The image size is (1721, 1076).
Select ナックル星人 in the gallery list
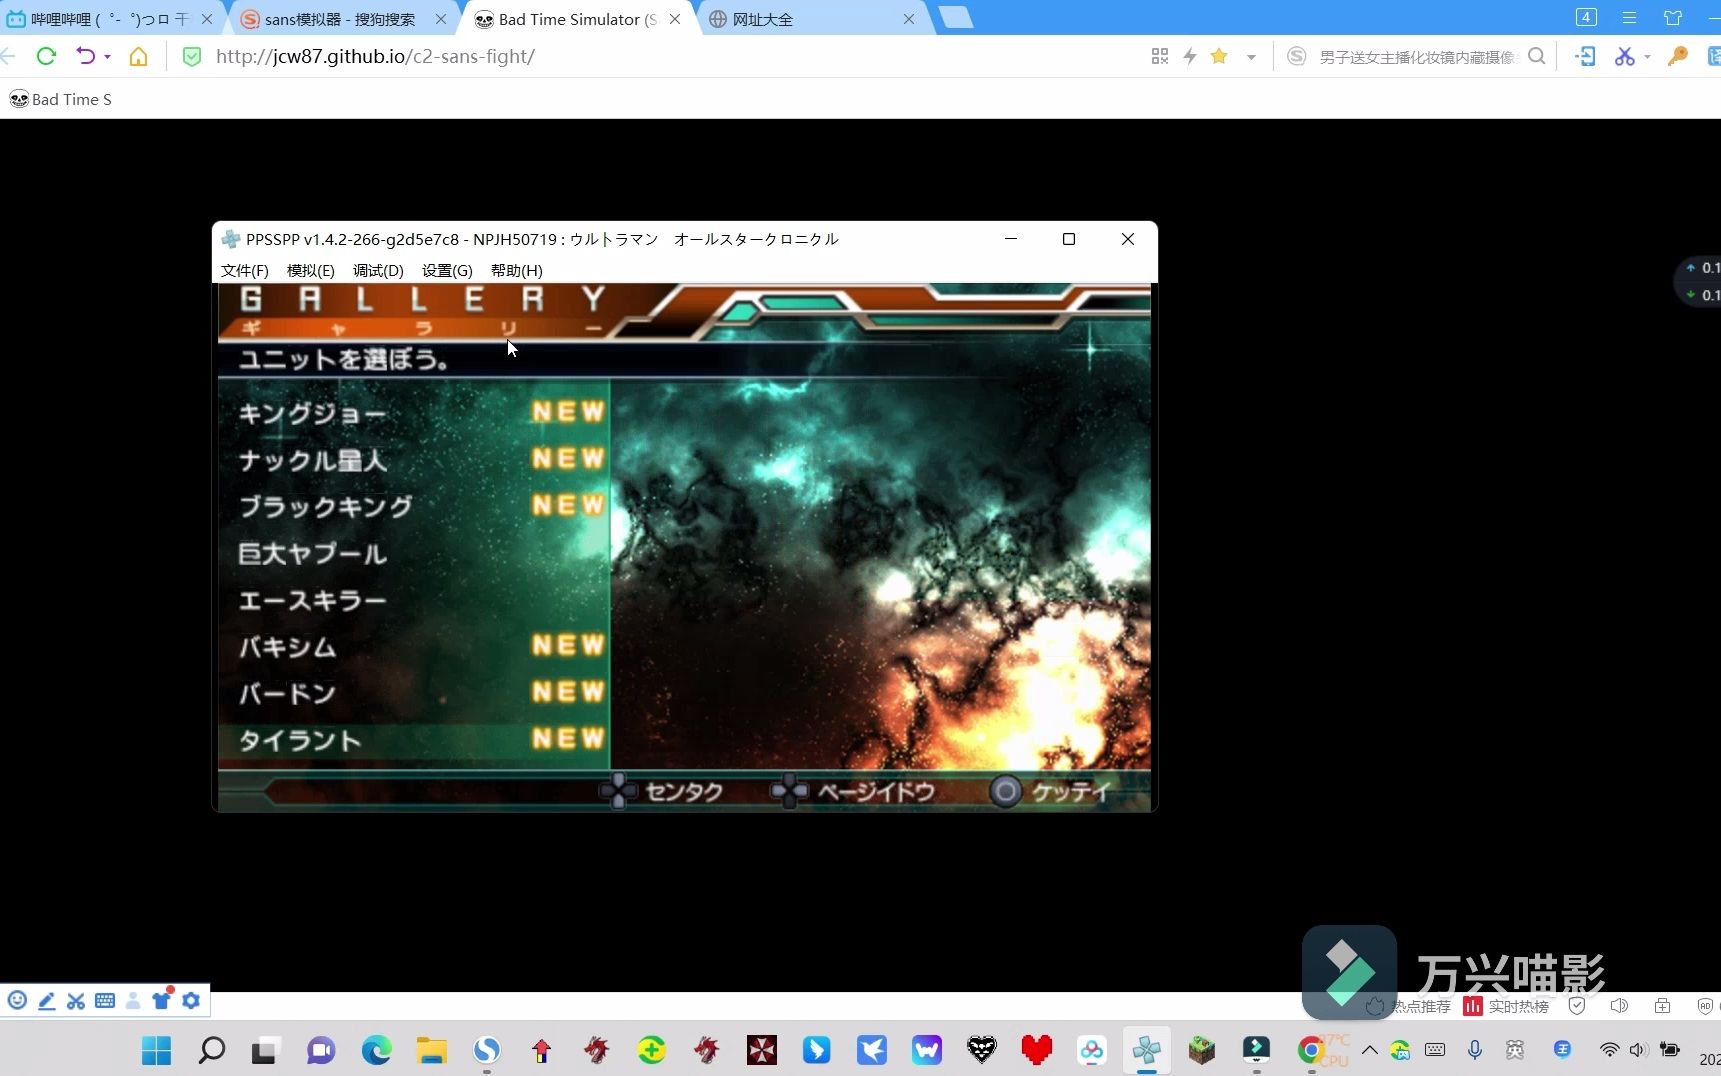pyautogui.click(x=414, y=460)
